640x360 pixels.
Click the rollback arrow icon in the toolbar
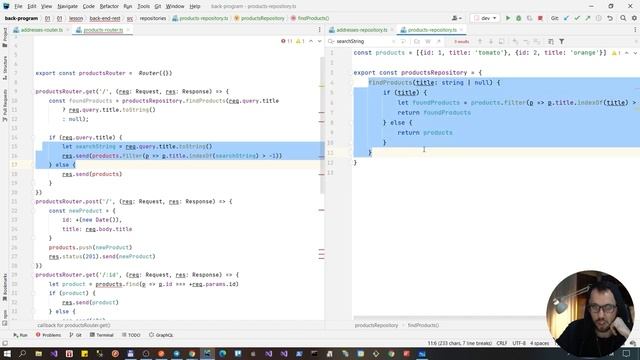[609, 18]
